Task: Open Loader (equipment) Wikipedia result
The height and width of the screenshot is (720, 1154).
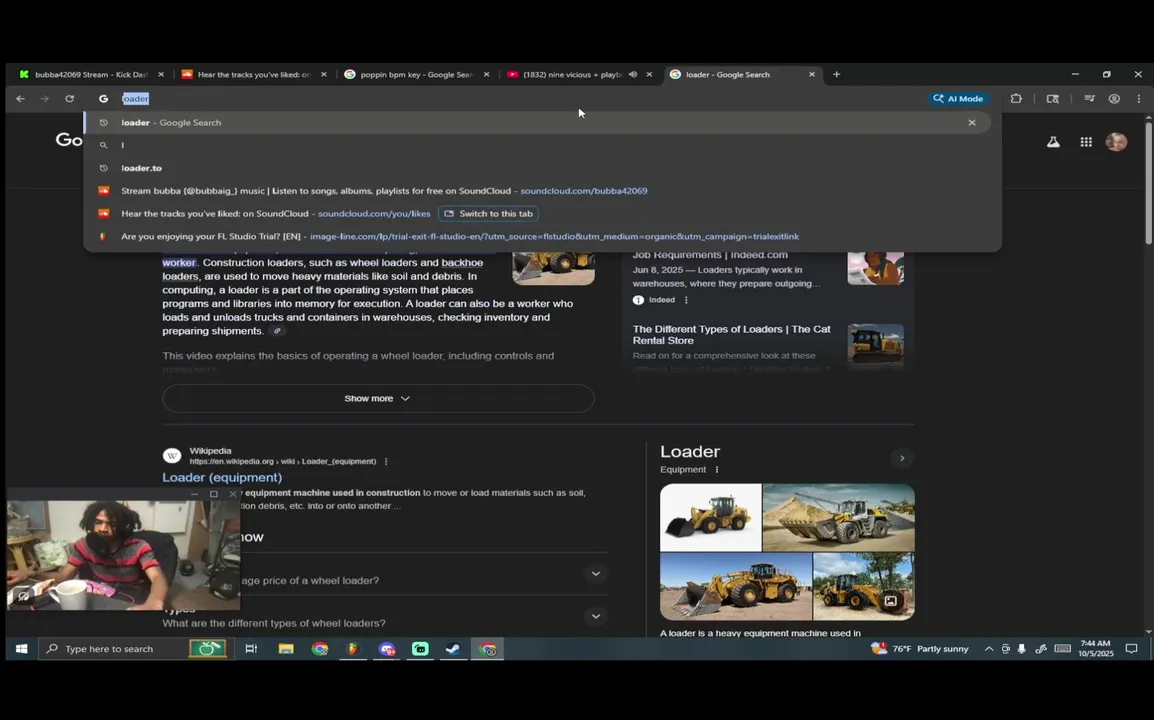Action: point(222,478)
